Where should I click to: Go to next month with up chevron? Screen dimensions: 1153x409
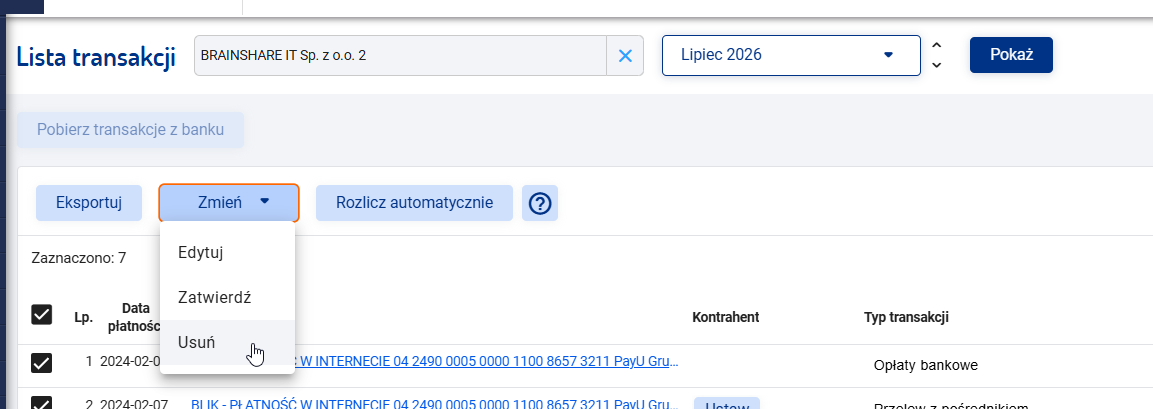936,46
